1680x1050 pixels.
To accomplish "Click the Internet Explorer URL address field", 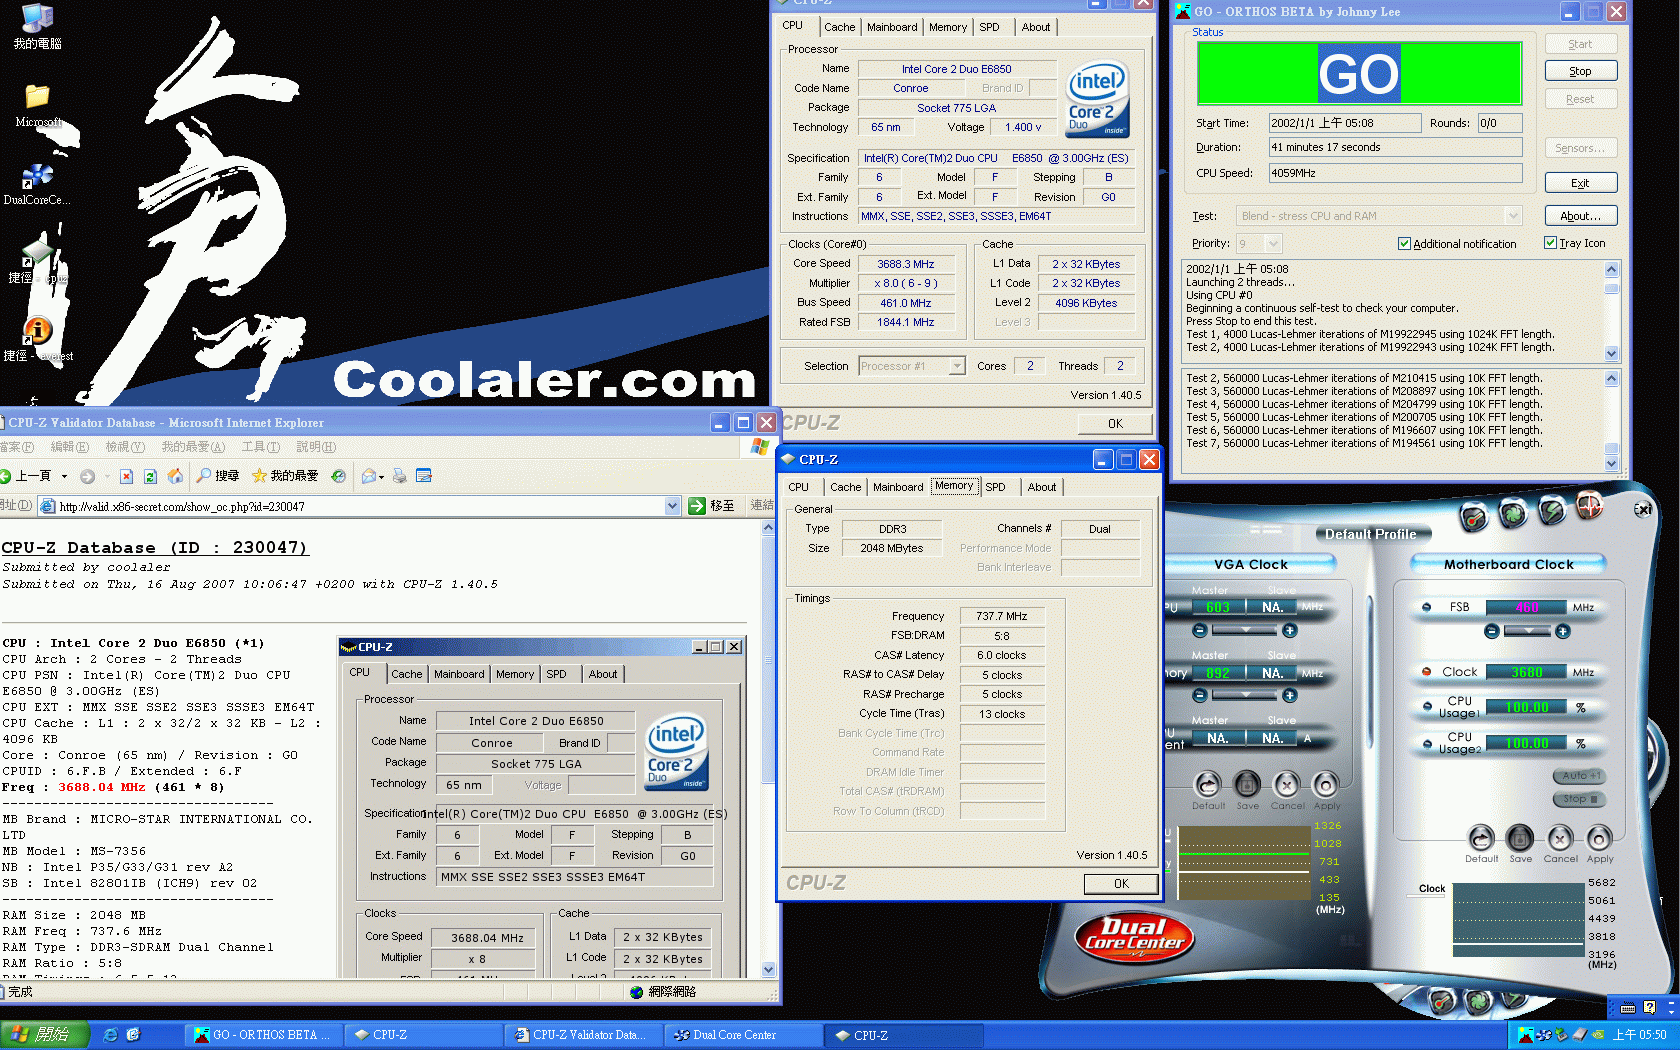I will coord(361,506).
